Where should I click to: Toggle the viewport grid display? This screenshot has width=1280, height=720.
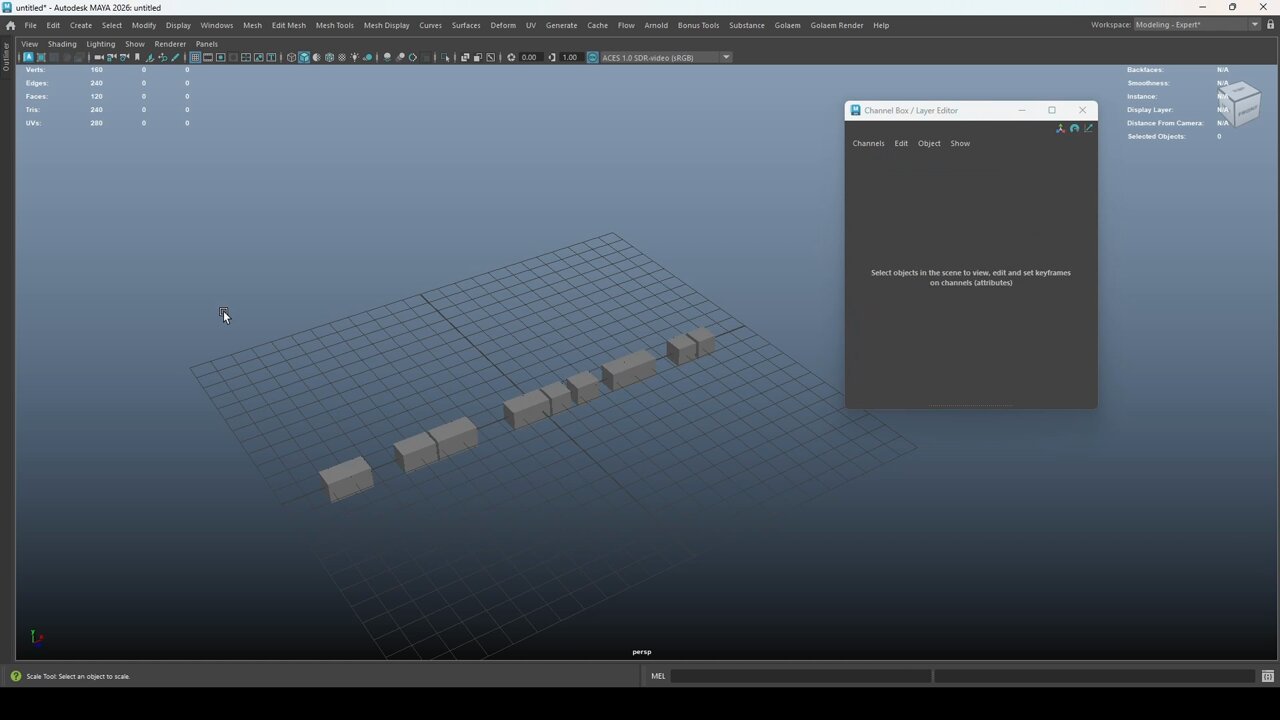[x=195, y=57]
